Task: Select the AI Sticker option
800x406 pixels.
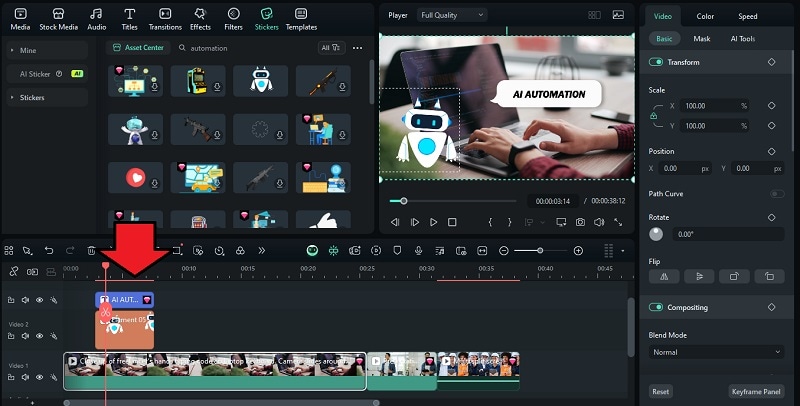Action: point(47,74)
